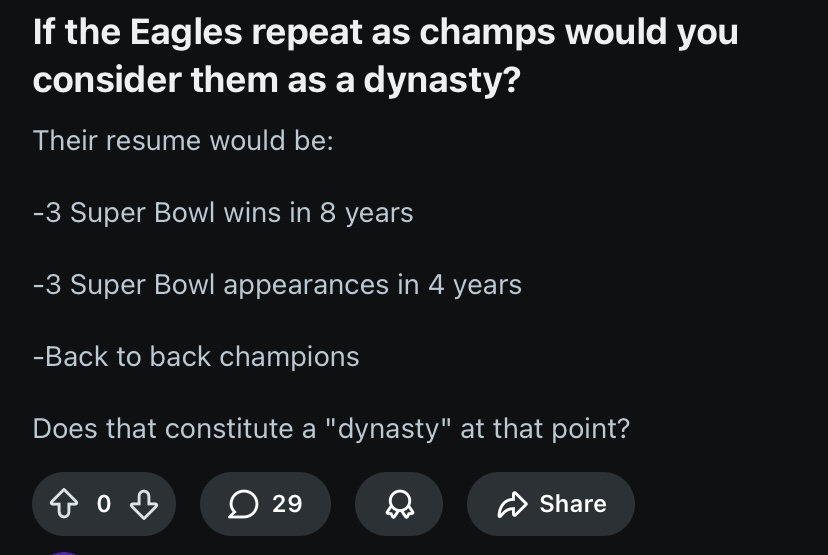Click the "3 Super Bowl appearances" line

click(x=277, y=284)
